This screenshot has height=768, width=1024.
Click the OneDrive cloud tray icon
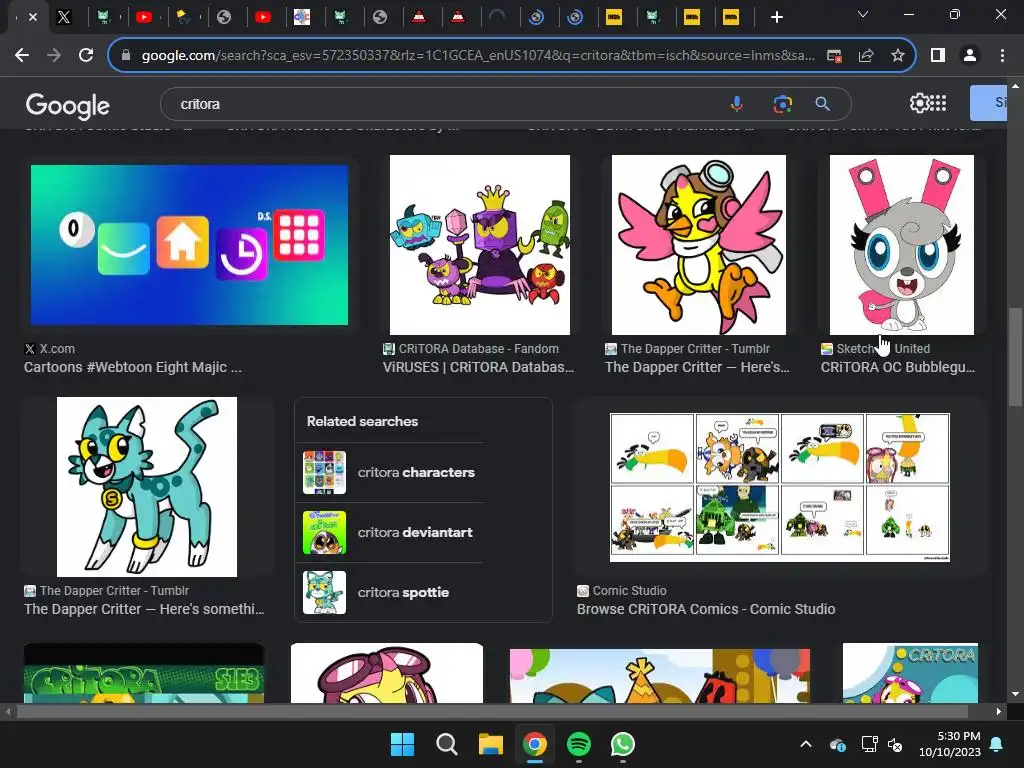pos(838,744)
